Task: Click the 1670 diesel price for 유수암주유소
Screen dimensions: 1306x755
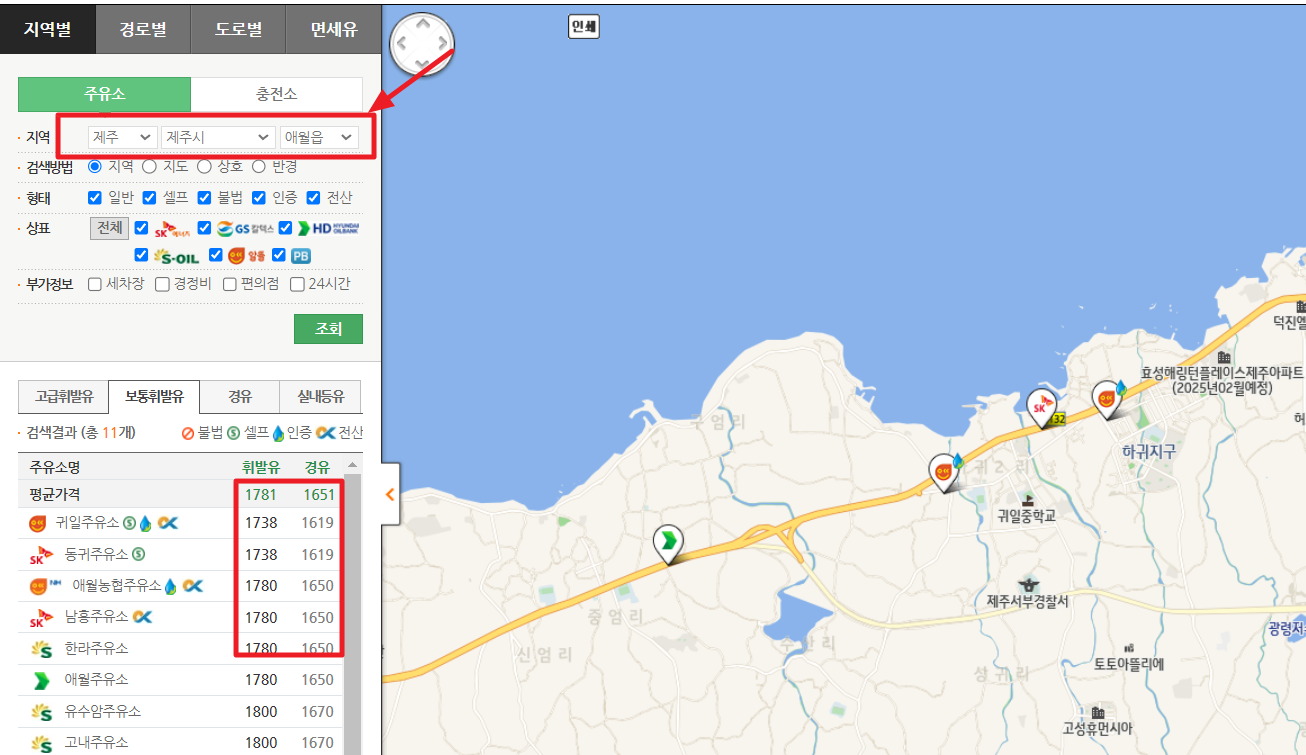Action: click(317, 712)
